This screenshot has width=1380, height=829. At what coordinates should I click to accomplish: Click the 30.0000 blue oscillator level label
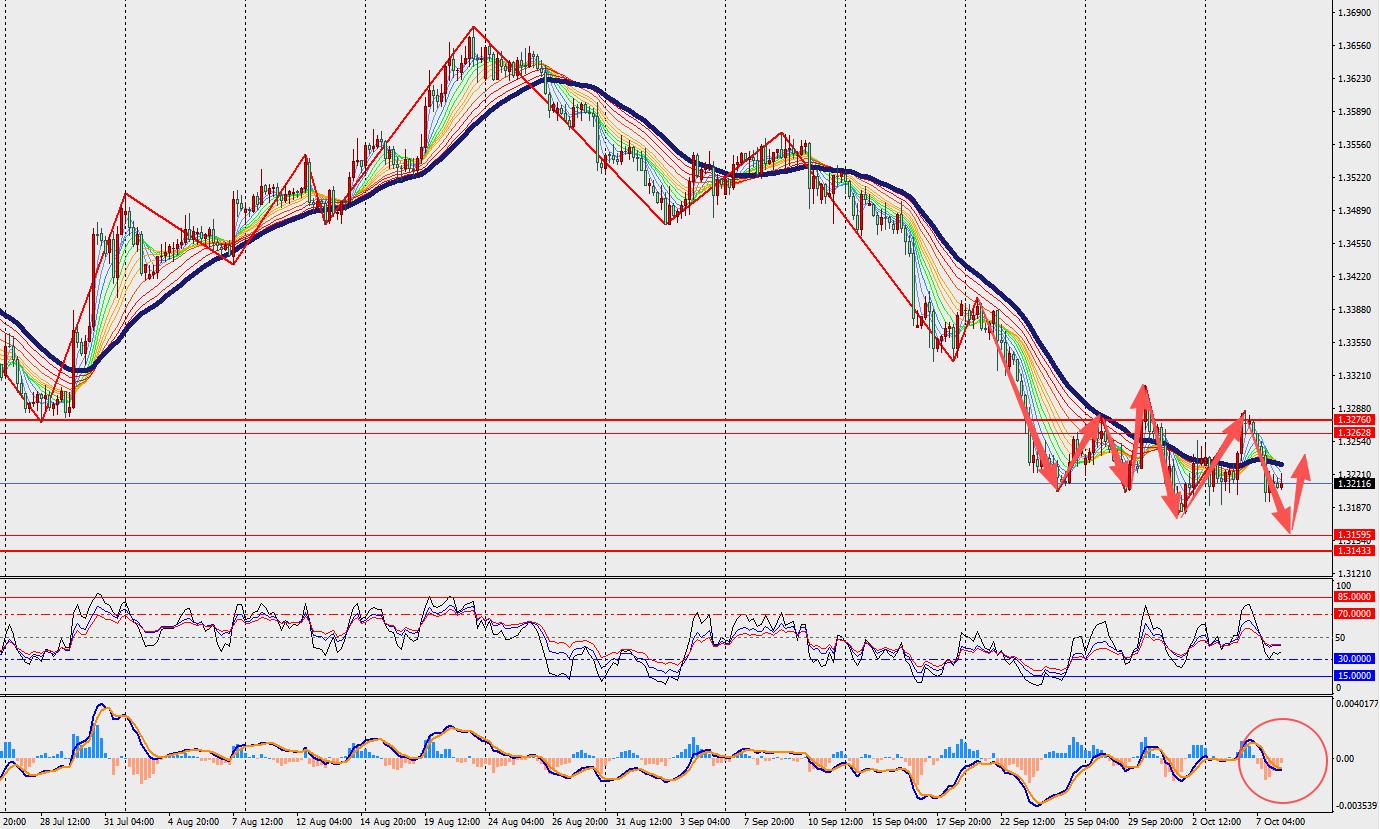[1354, 659]
